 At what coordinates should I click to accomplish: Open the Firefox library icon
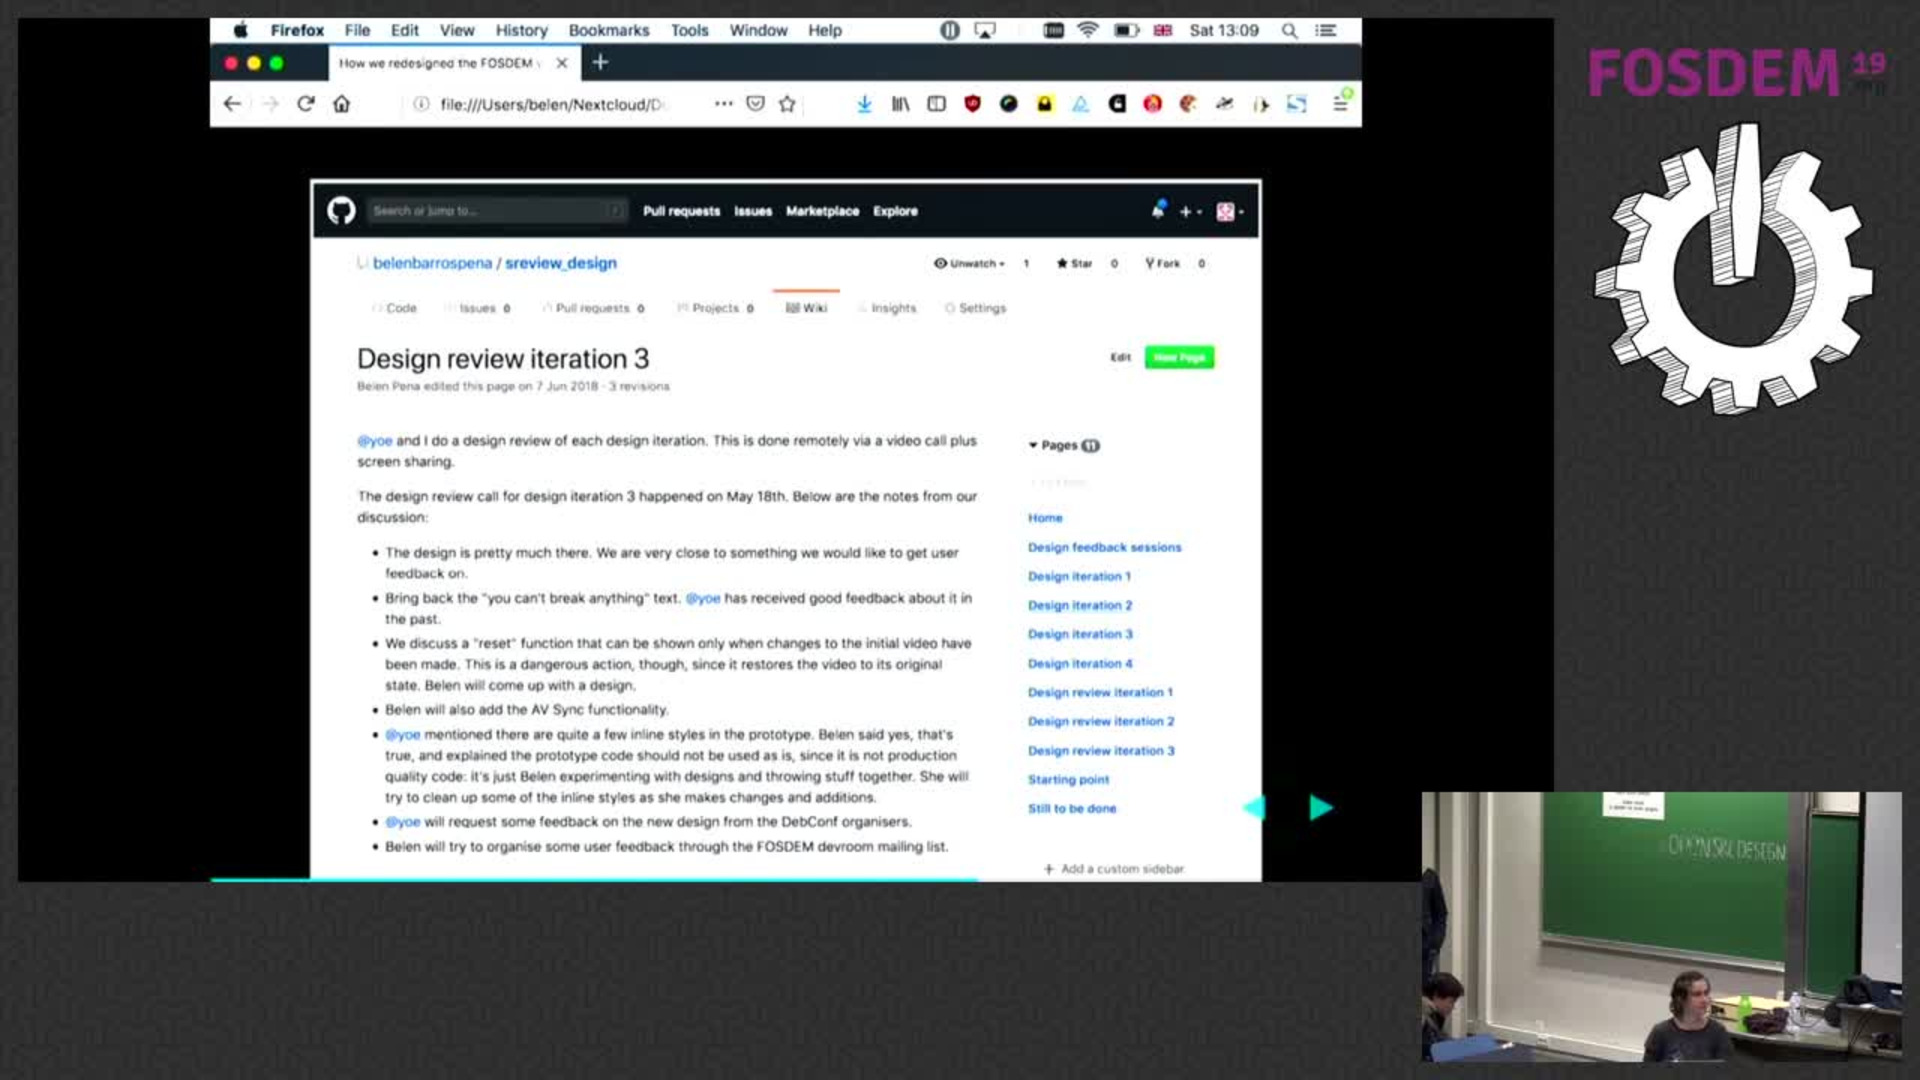pyautogui.click(x=900, y=104)
